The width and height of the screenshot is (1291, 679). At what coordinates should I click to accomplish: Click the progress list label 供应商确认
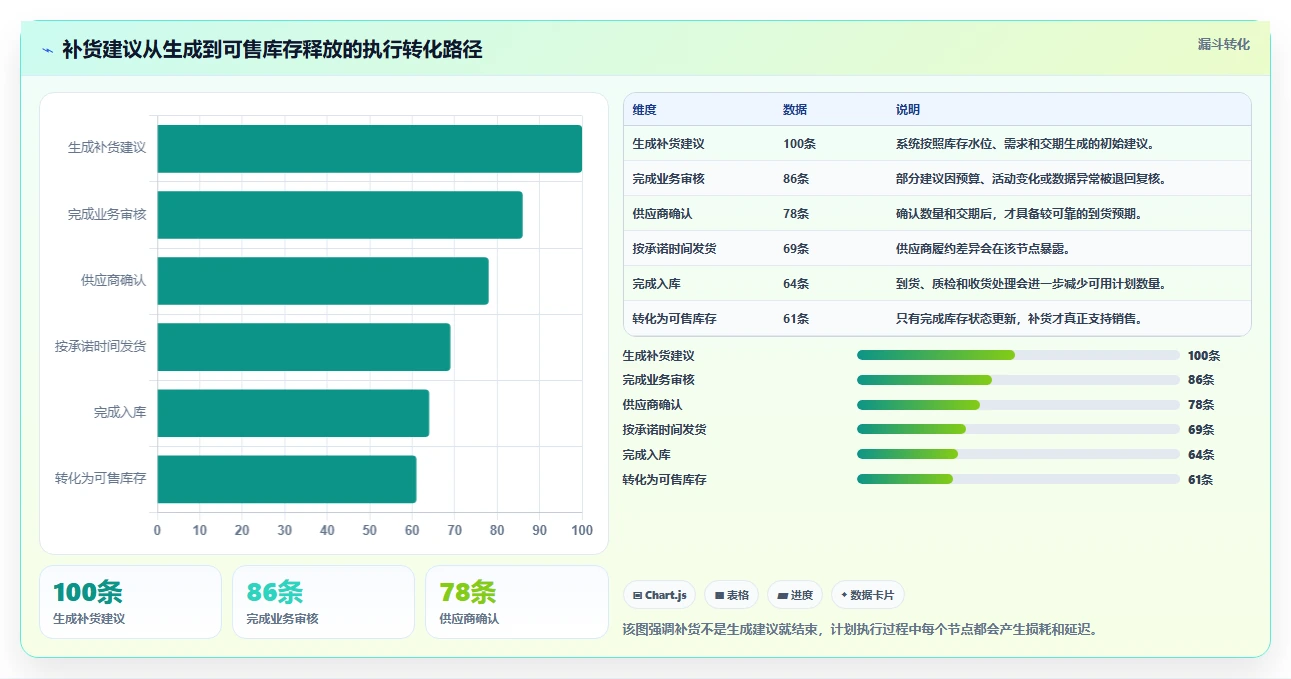pos(652,405)
